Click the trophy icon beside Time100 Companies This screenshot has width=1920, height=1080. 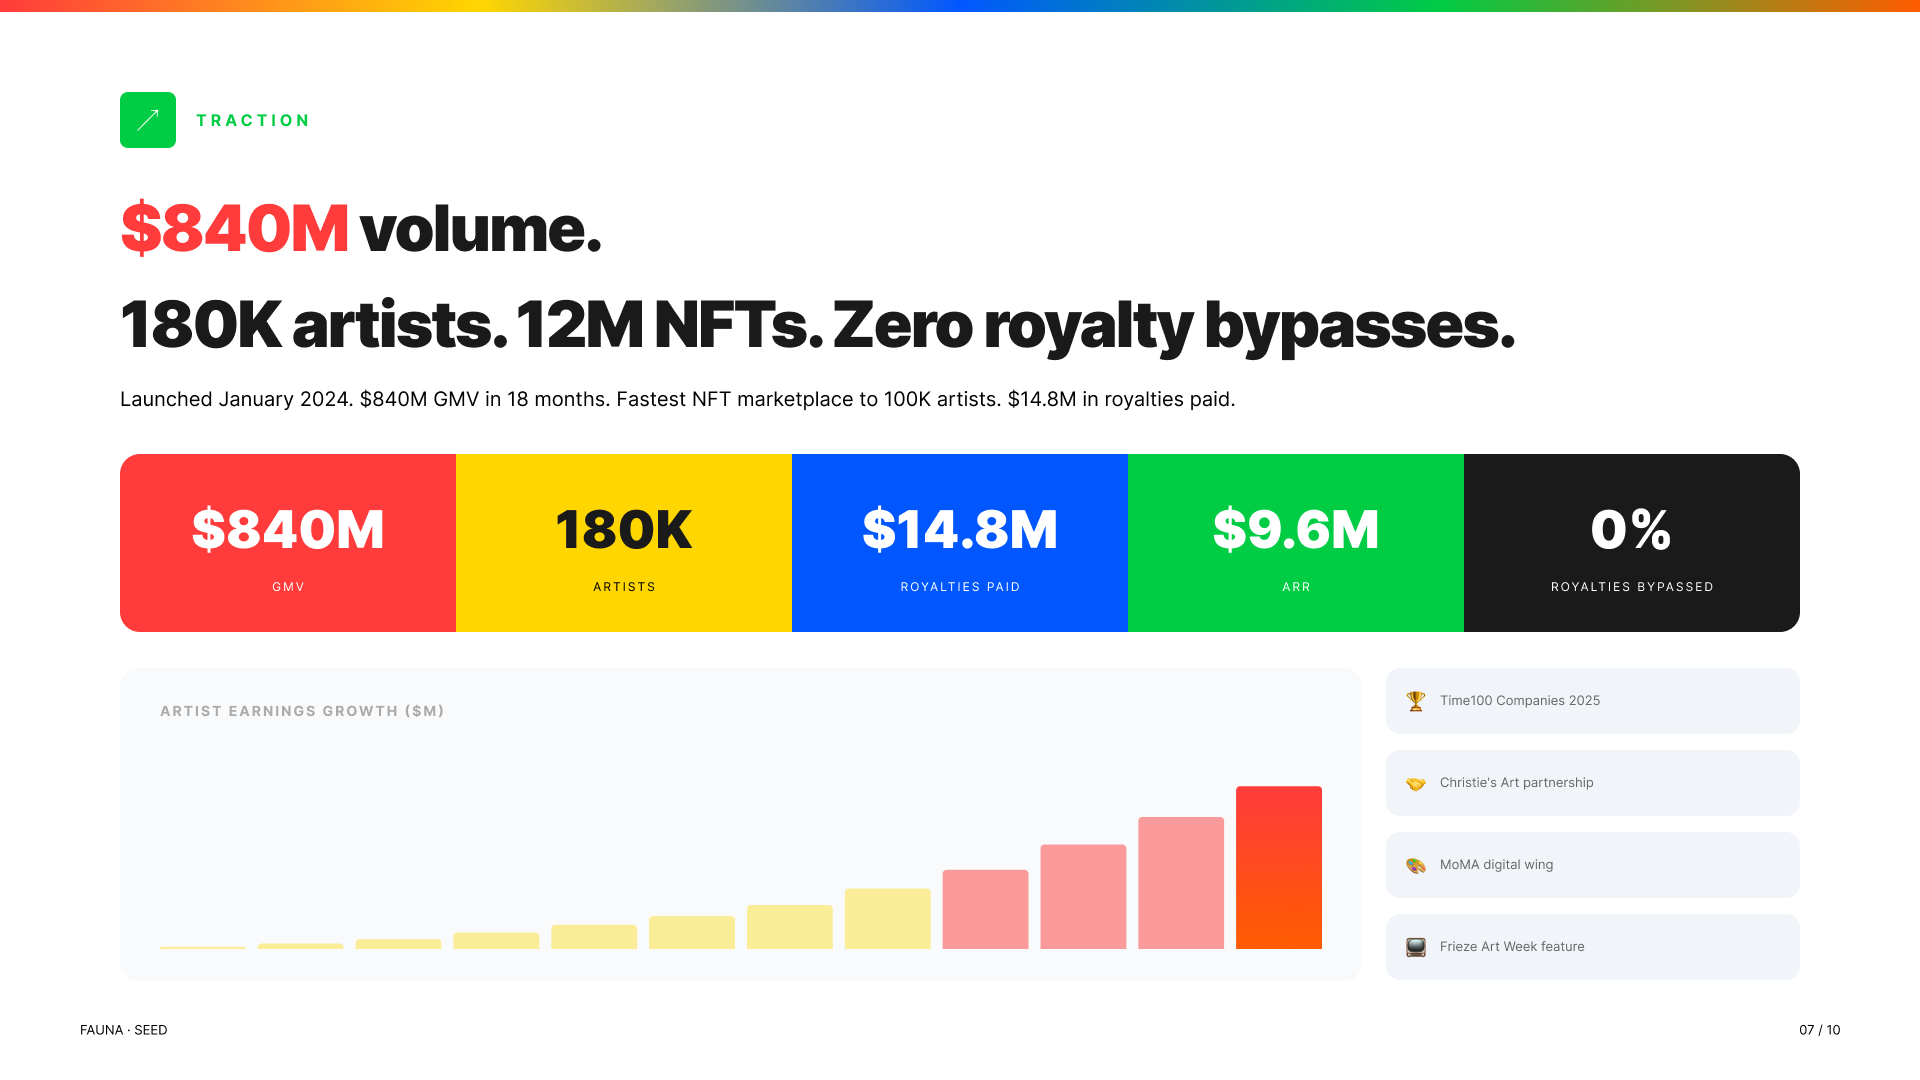coord(1415,701)
